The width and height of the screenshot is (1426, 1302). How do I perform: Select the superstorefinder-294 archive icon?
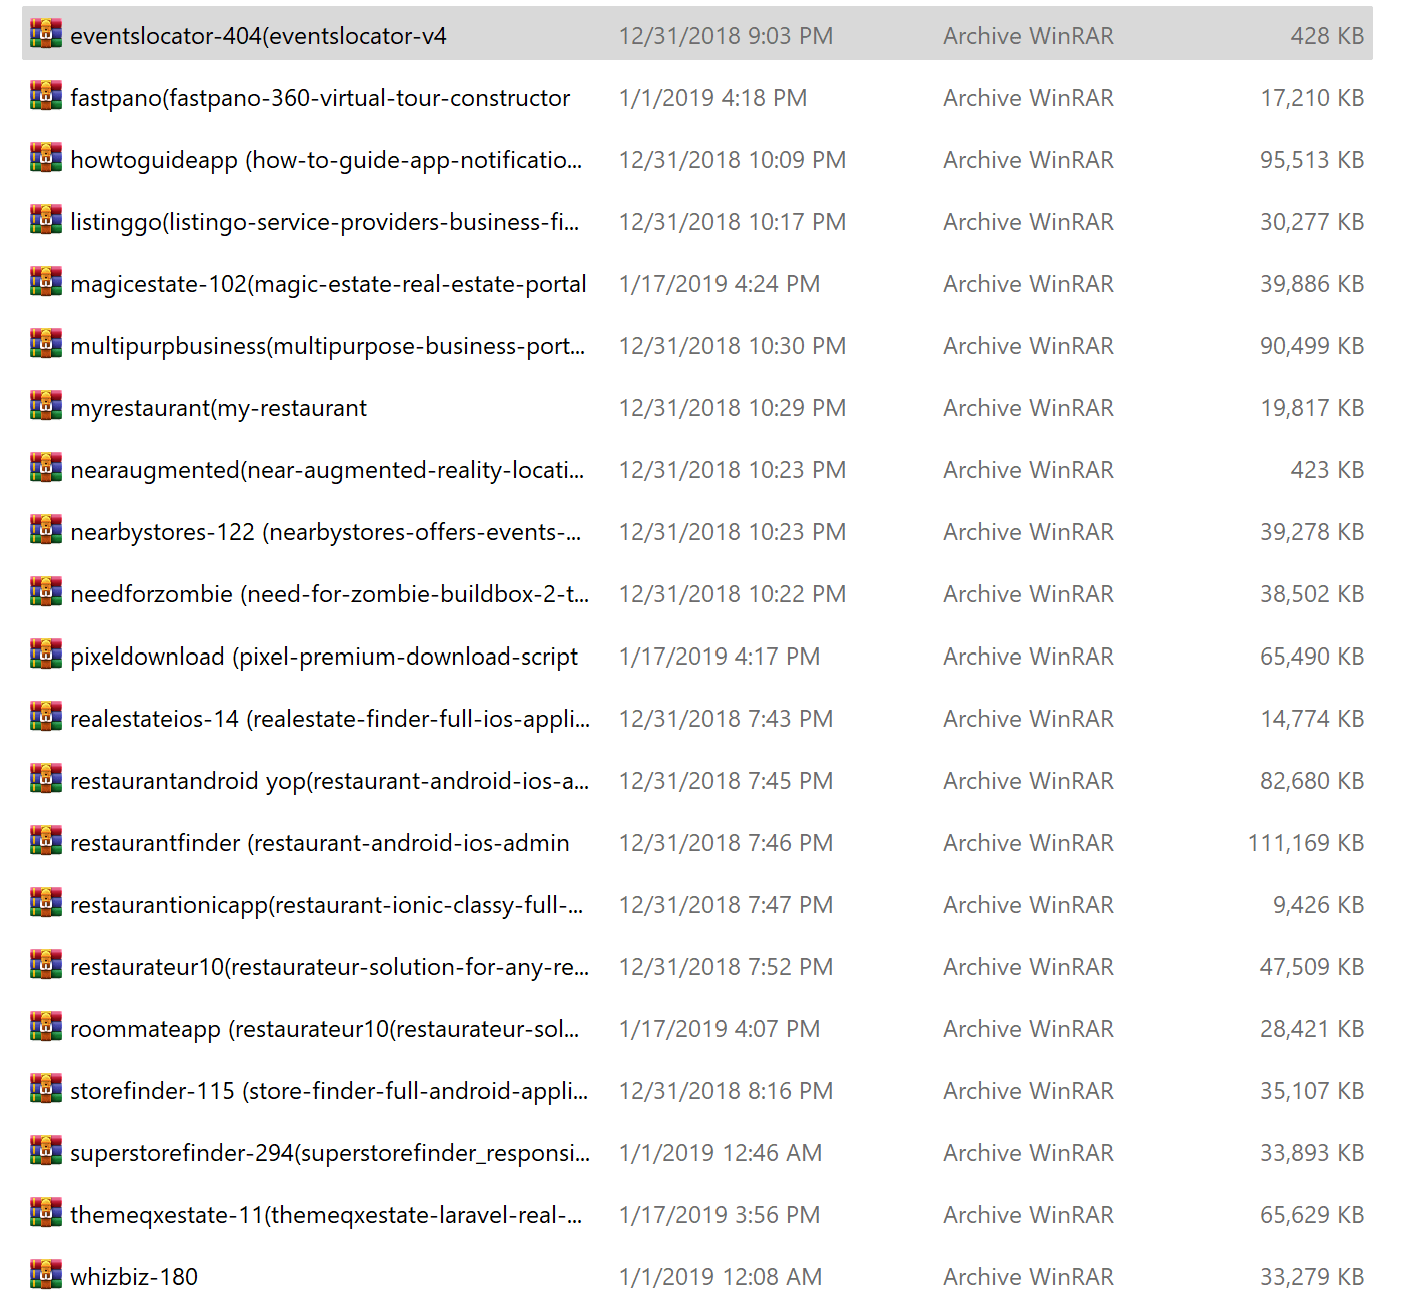[x=46, y=1151]
